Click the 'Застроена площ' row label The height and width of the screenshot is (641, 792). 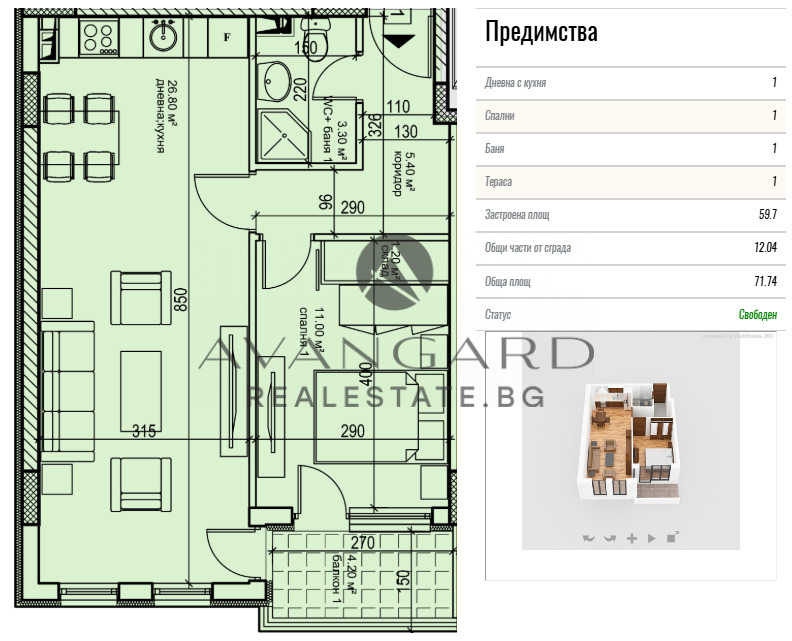(x=517, y=215)
